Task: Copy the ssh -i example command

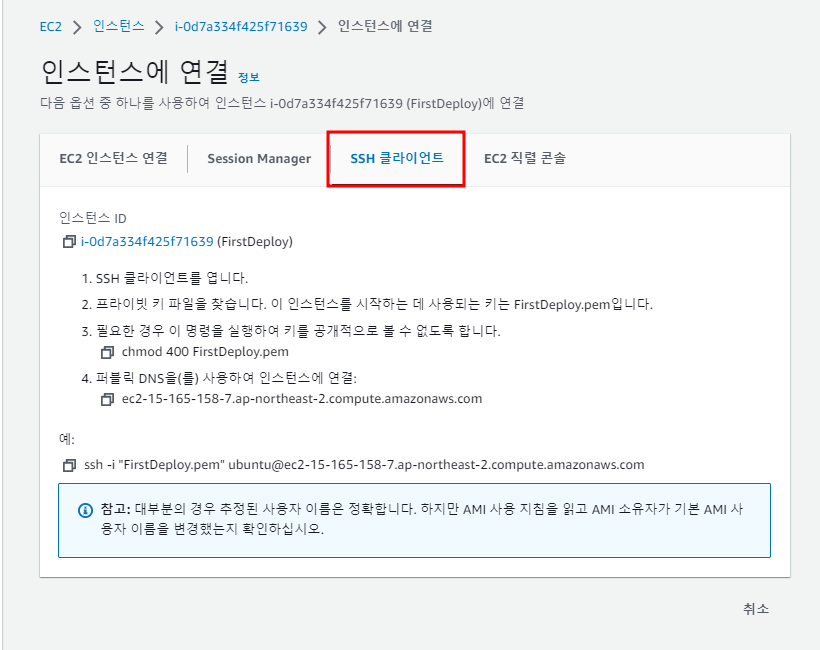Action: tap(69, 465)
